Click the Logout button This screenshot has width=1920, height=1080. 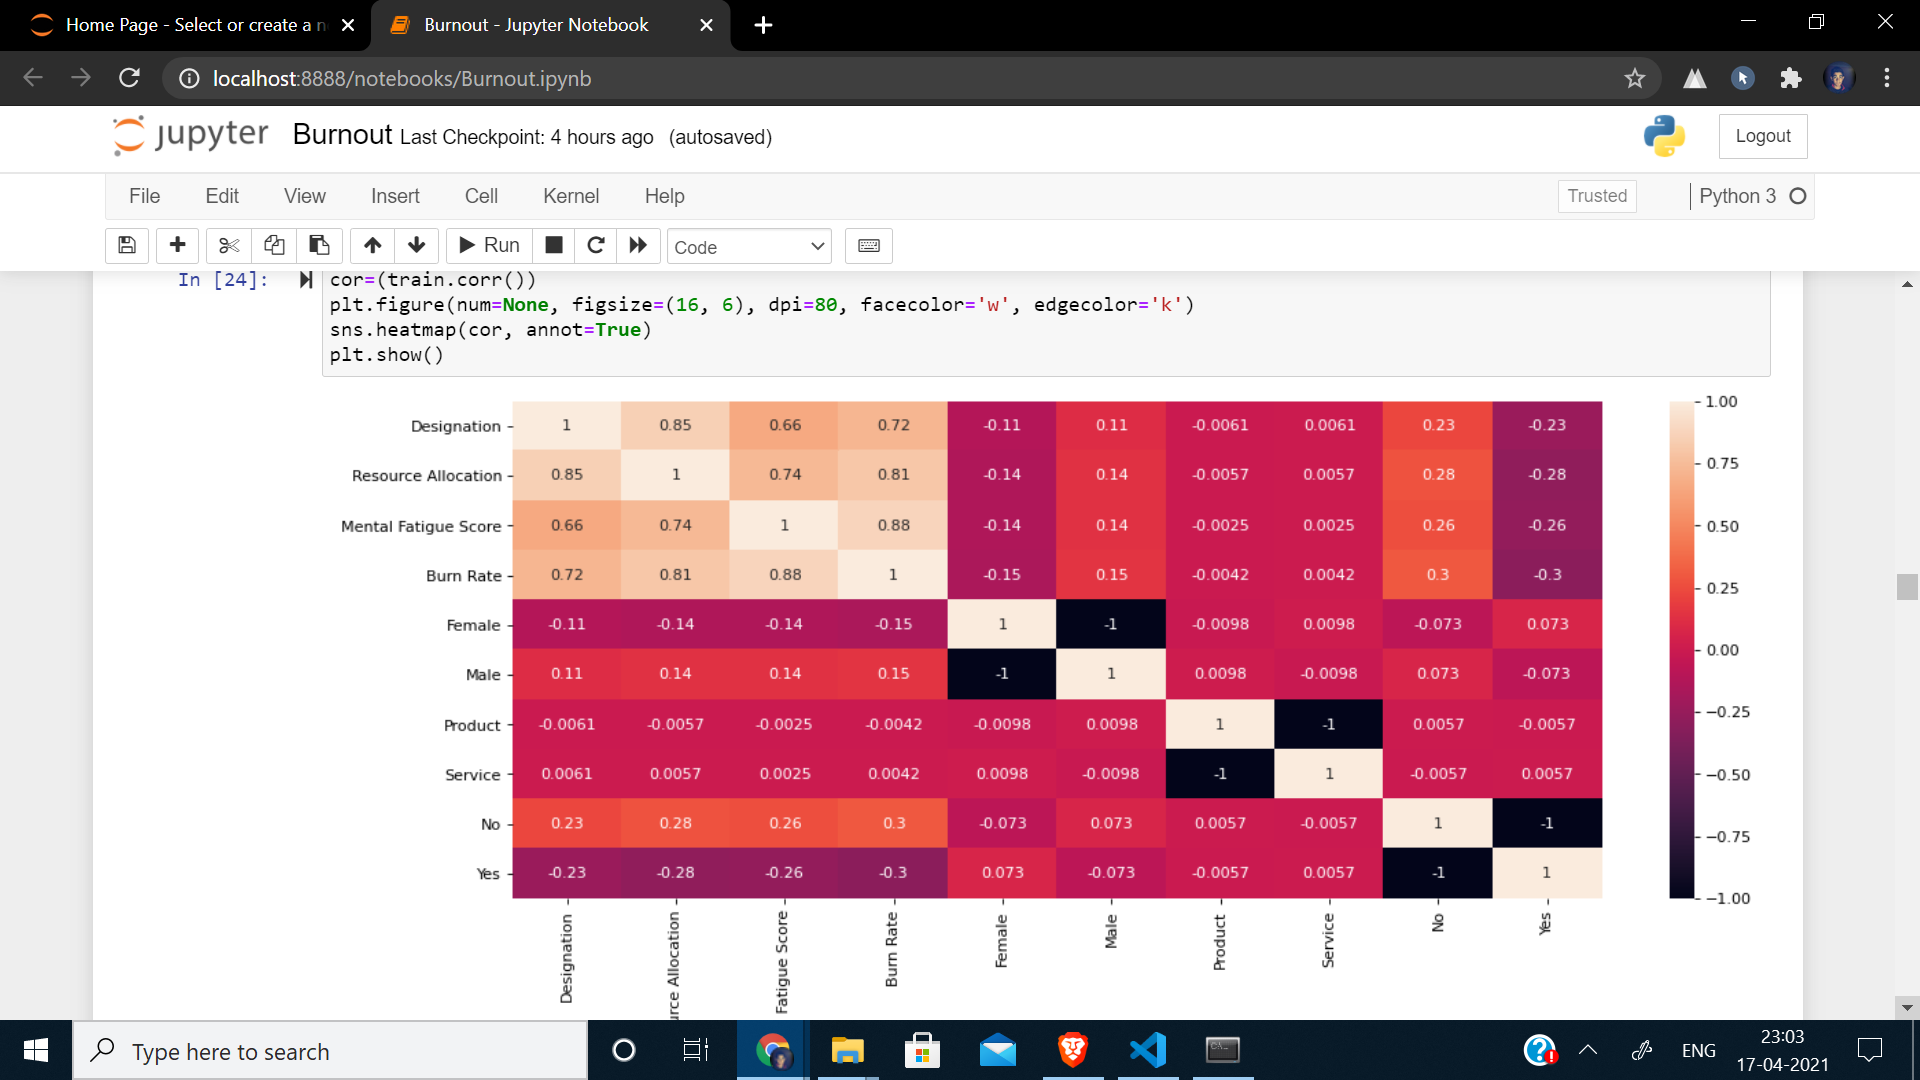(x=1762, y=136)
